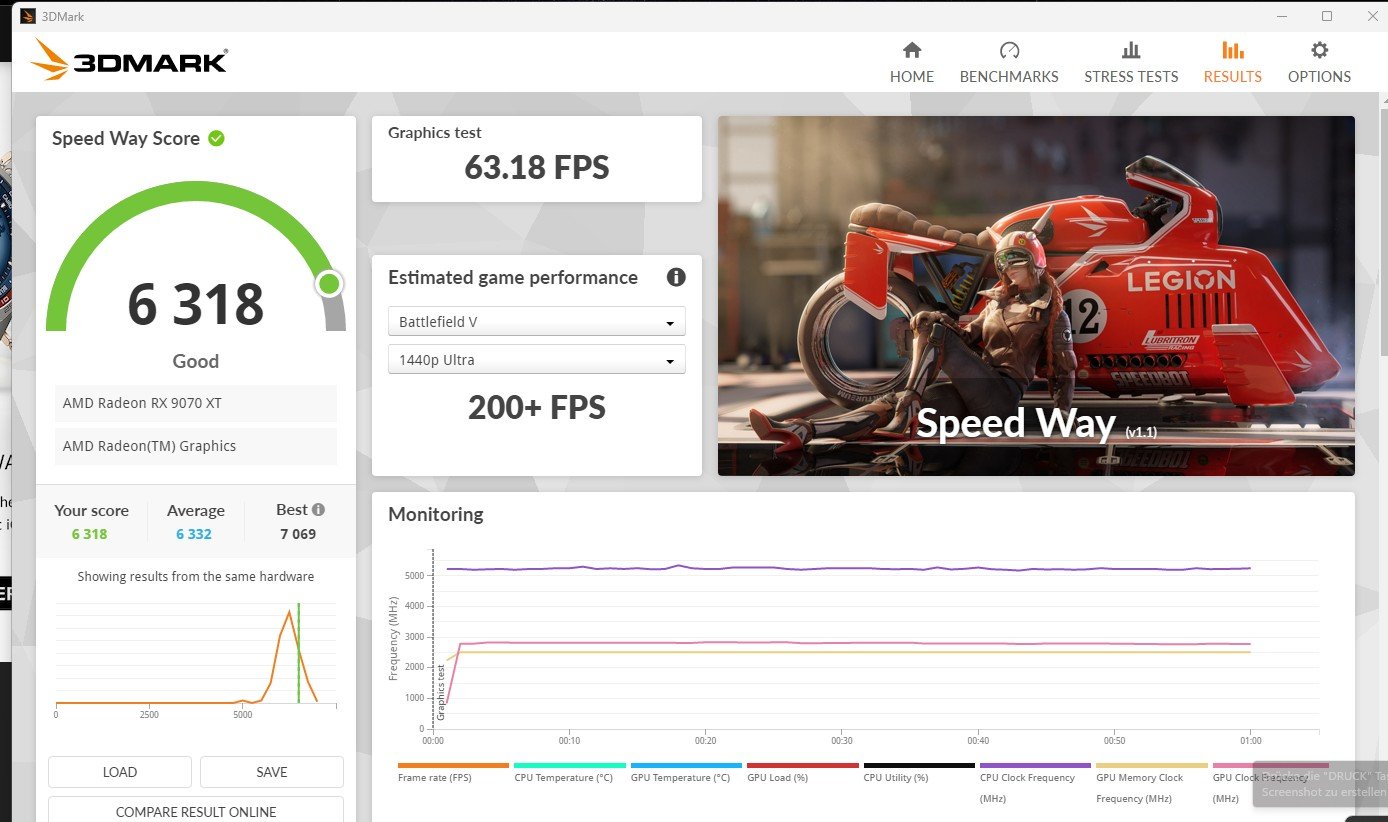1388x822 pixels.
Task: Open the OPTIONS tab
Action: click(1319, 63)
